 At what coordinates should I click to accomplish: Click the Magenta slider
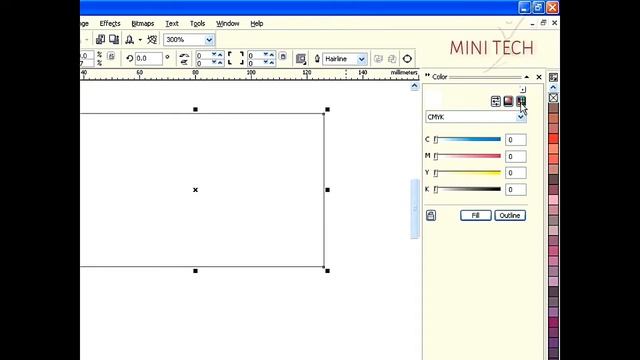[x=467, y=156]
